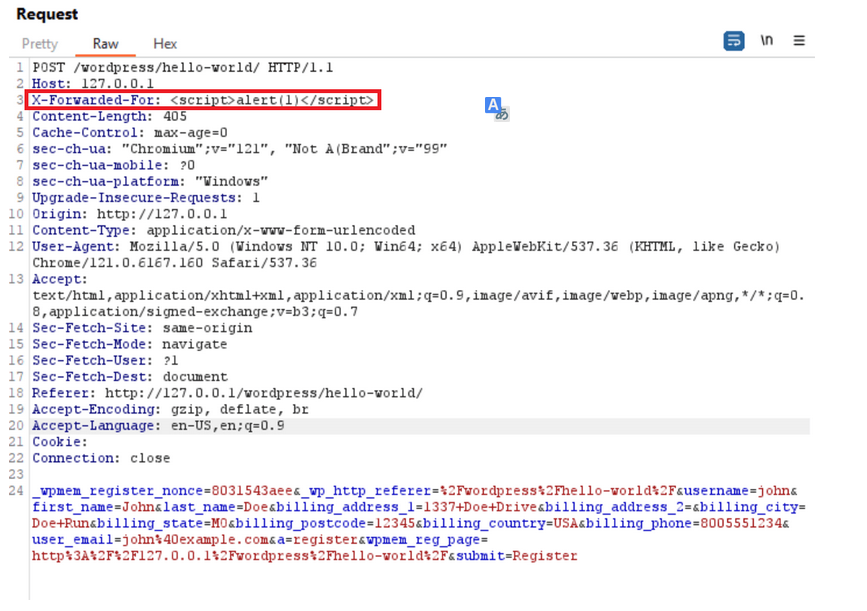Click the _wpmem_register_nonce body parameter
This screenshot has height=611, width=867.
point(162,491)
